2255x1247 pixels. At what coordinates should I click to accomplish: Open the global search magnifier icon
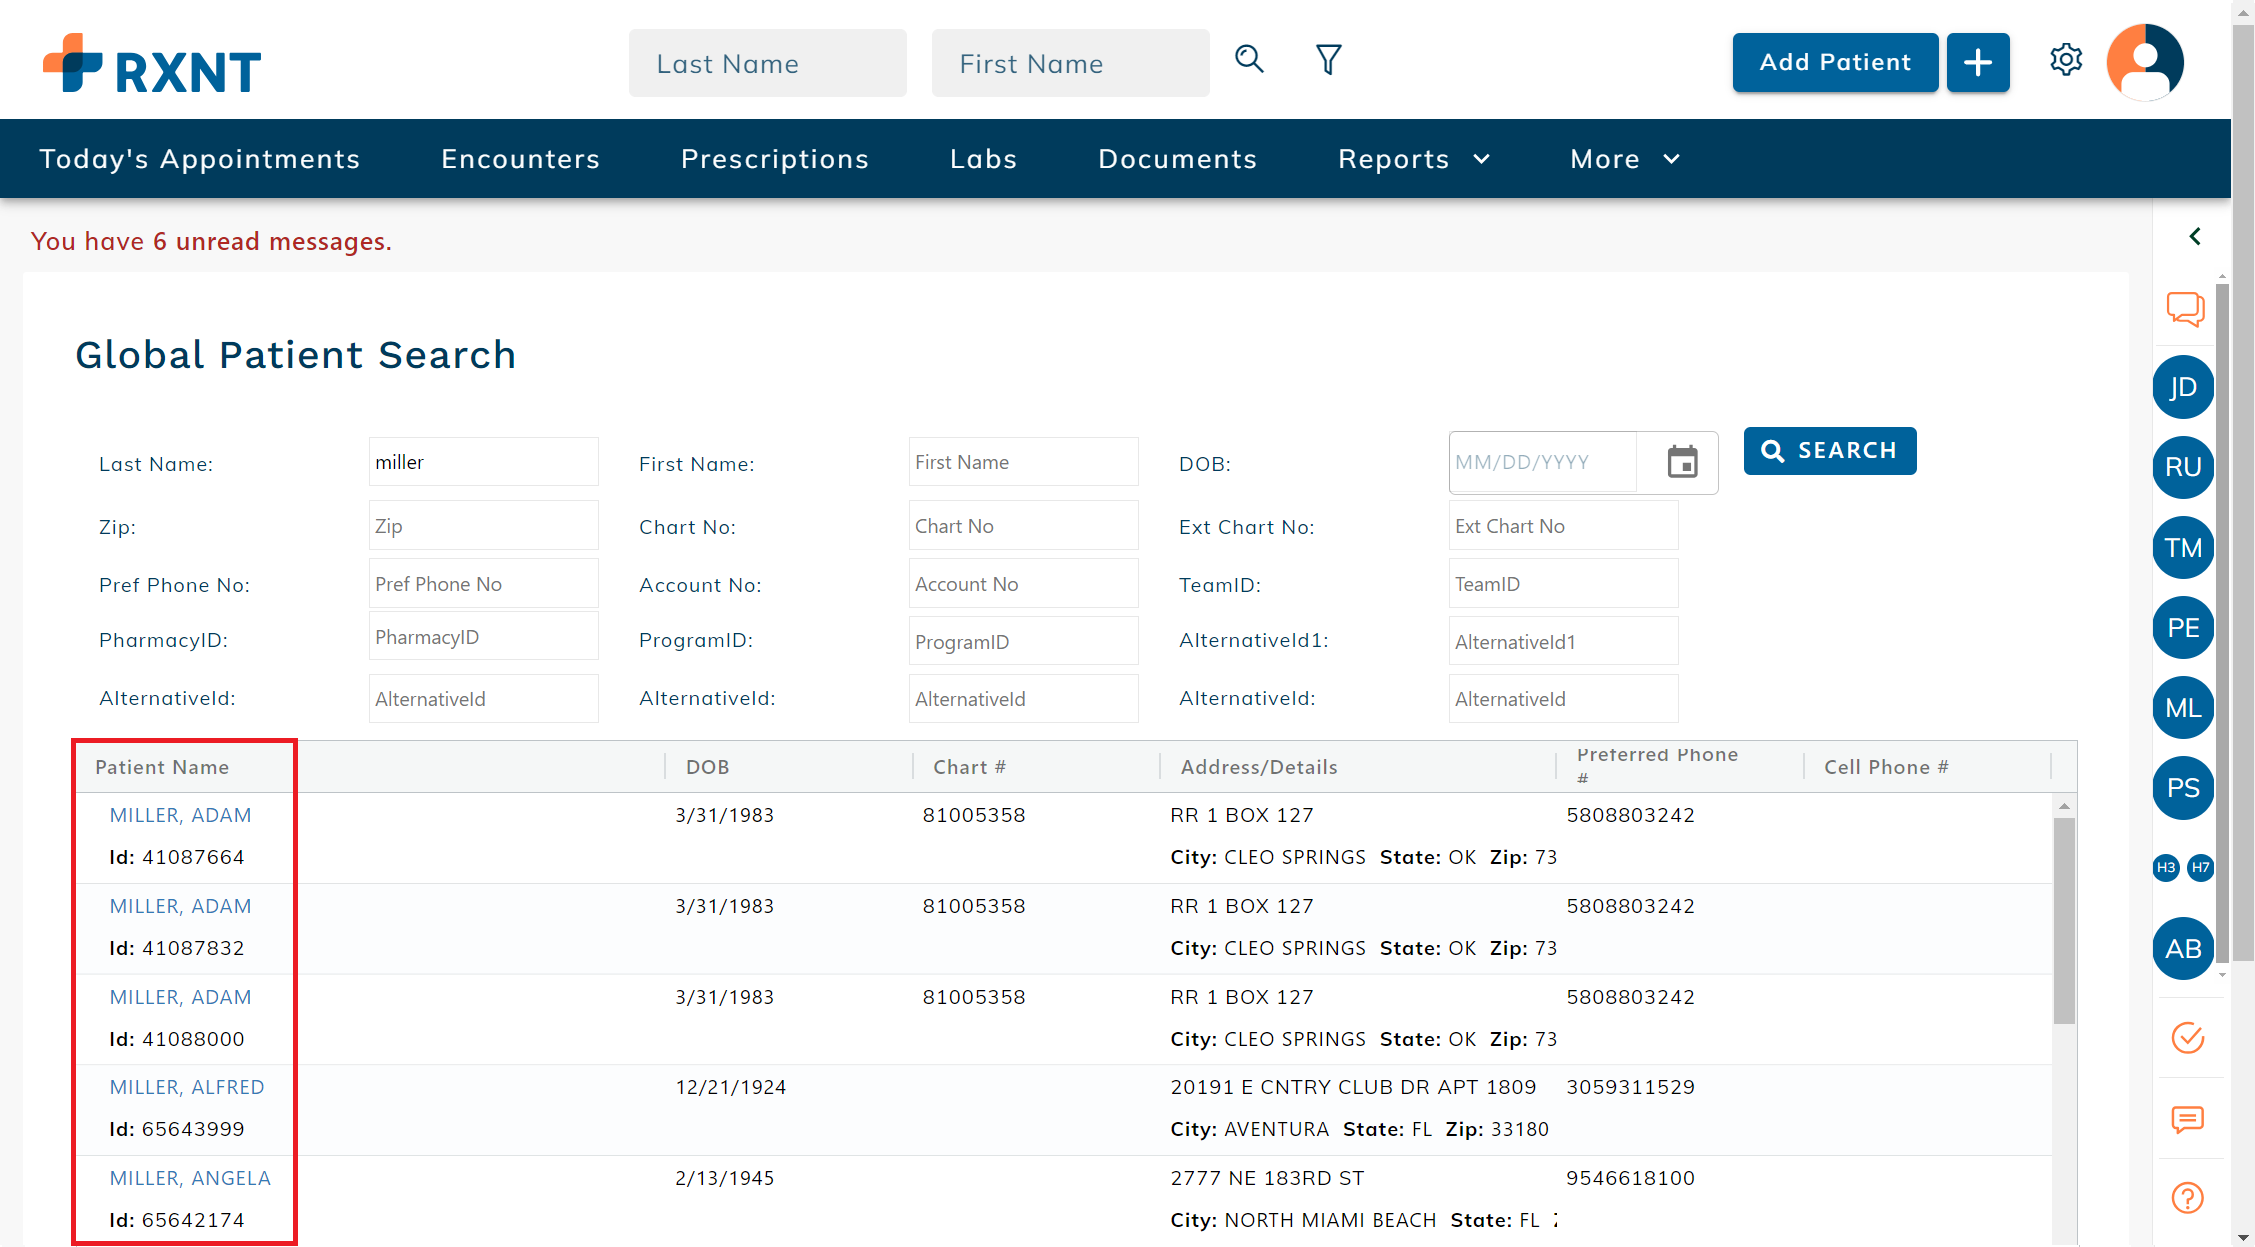1249,59
